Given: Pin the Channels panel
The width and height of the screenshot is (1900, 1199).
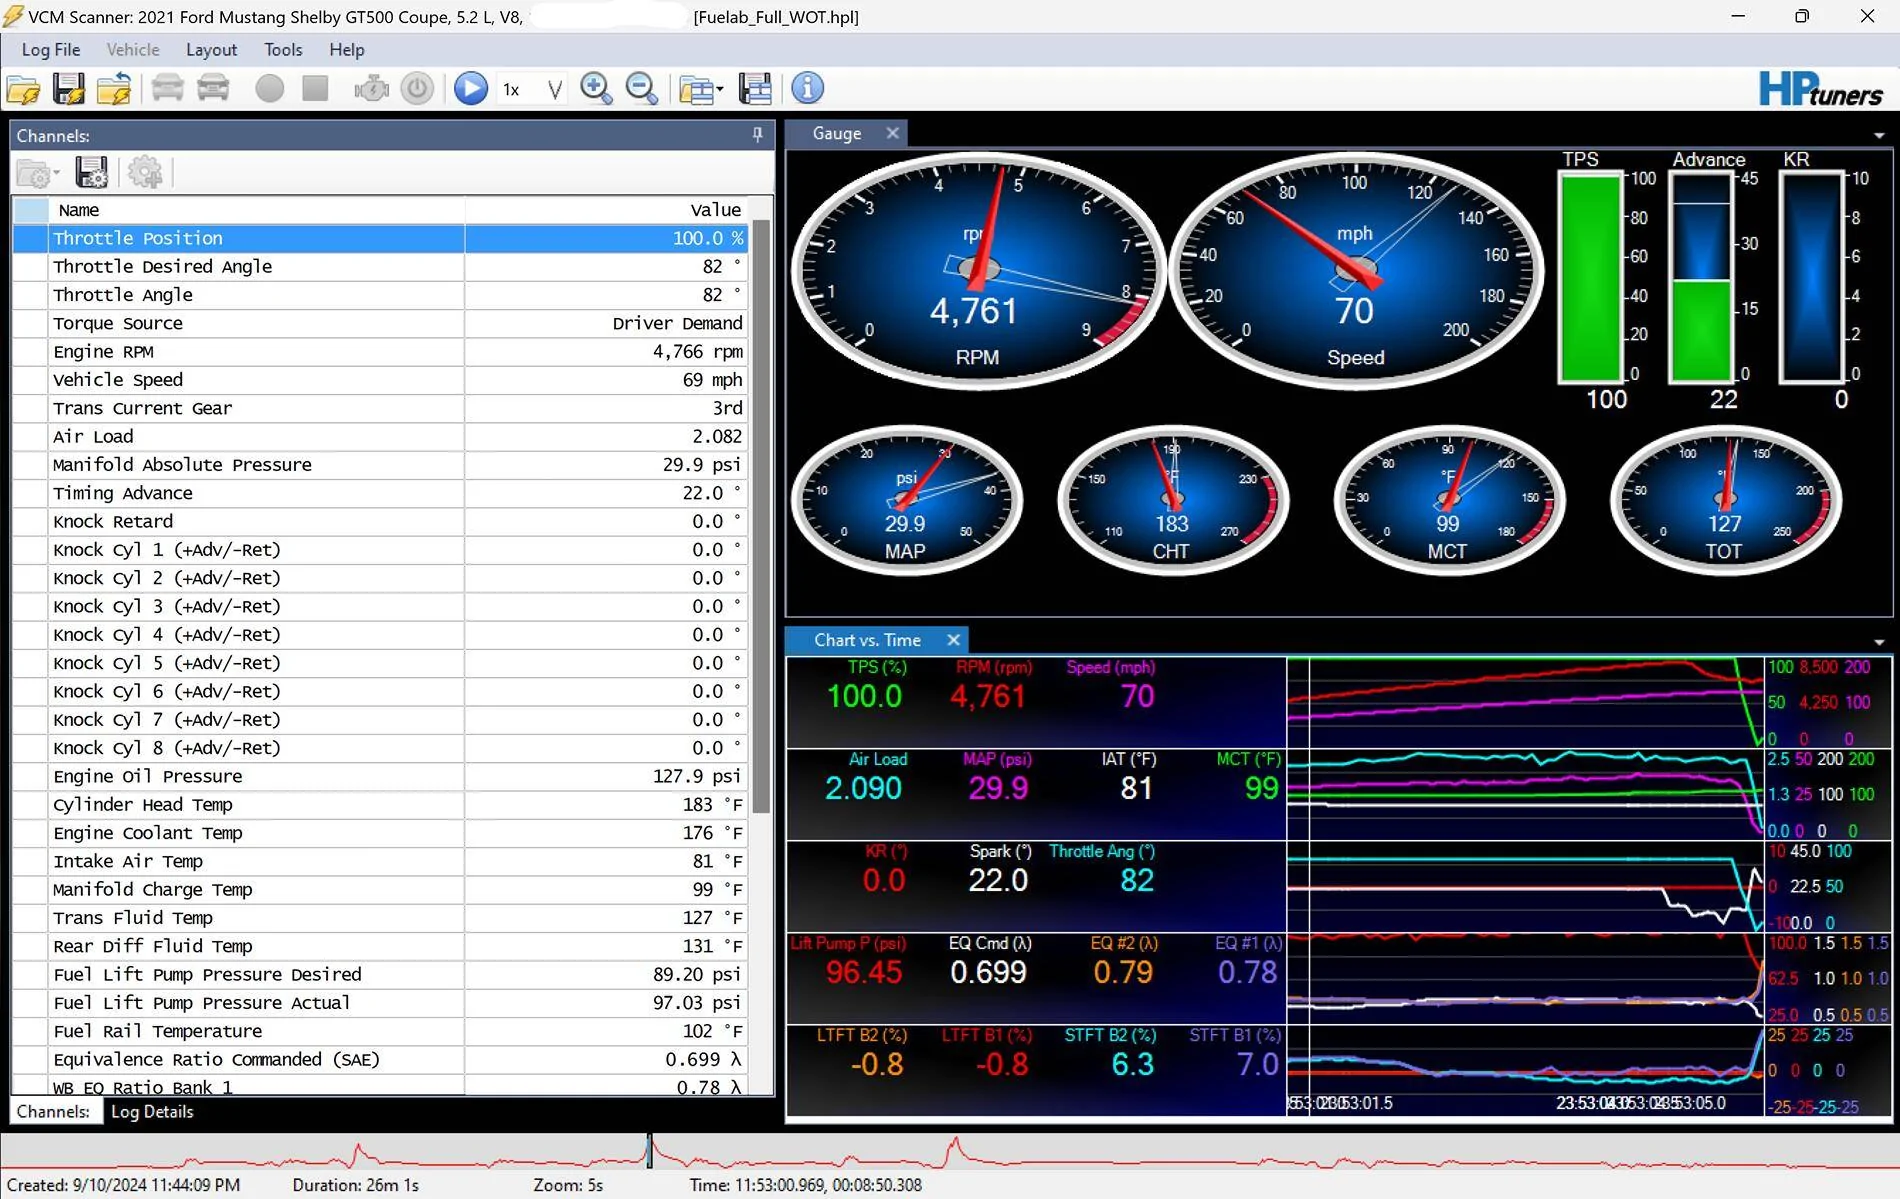Looking at the screenshot, I should pos(757,135).
